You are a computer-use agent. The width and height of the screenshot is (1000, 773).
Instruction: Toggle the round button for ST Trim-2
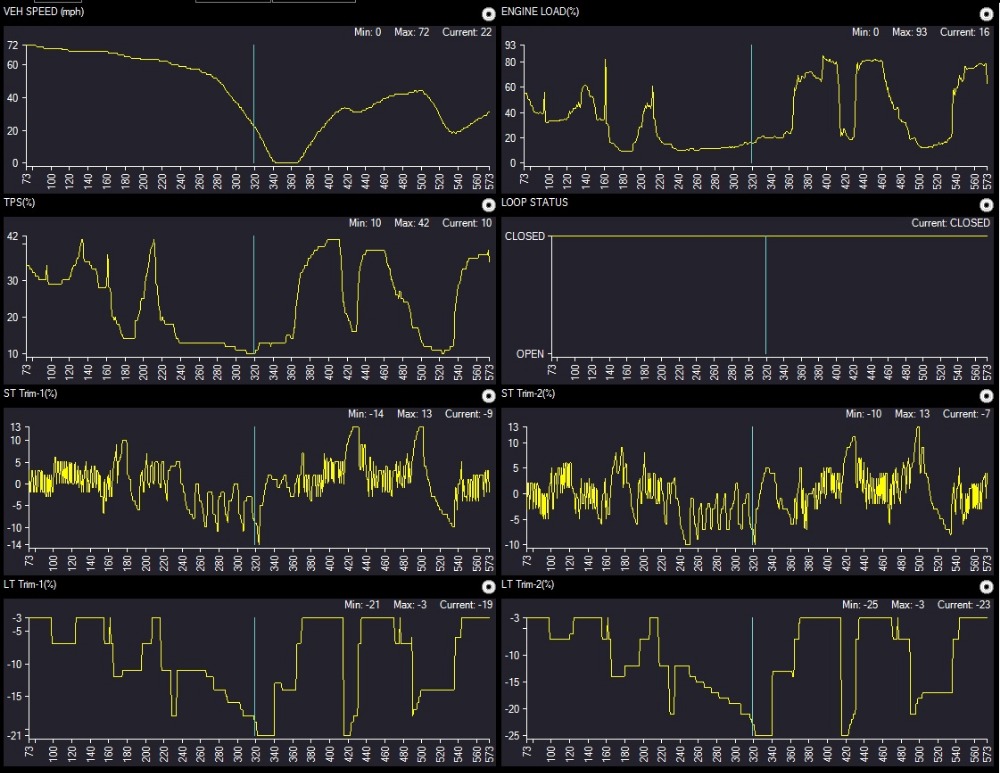(988, 395)
